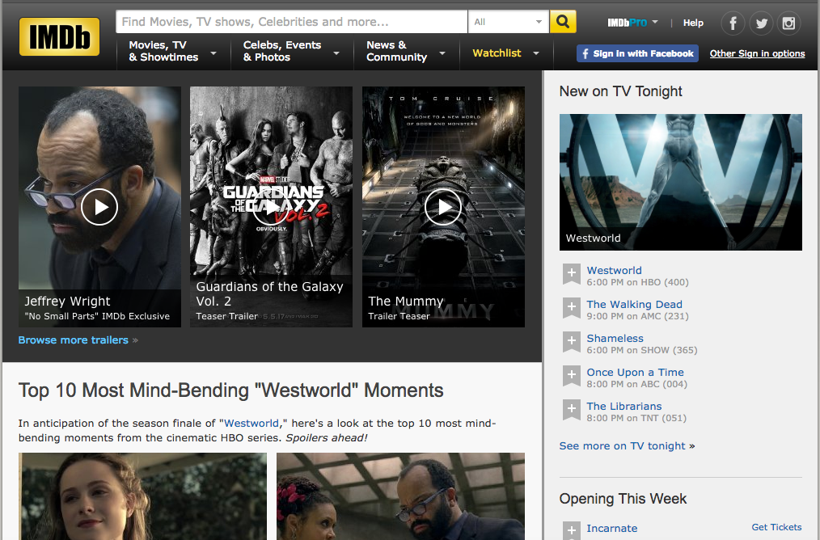
Task: Play the Guardians of the Galaxy trailer
Action: [270, 207]
